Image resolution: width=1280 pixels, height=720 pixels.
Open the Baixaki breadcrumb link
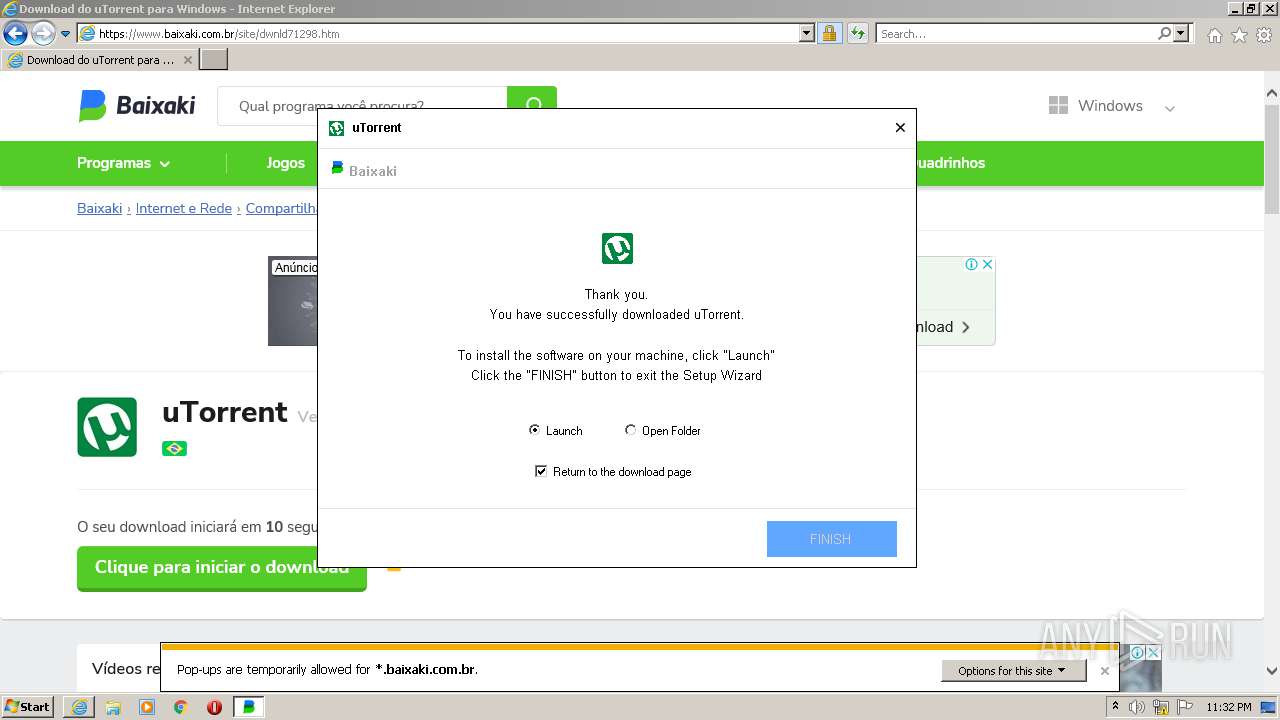[99, 208]
